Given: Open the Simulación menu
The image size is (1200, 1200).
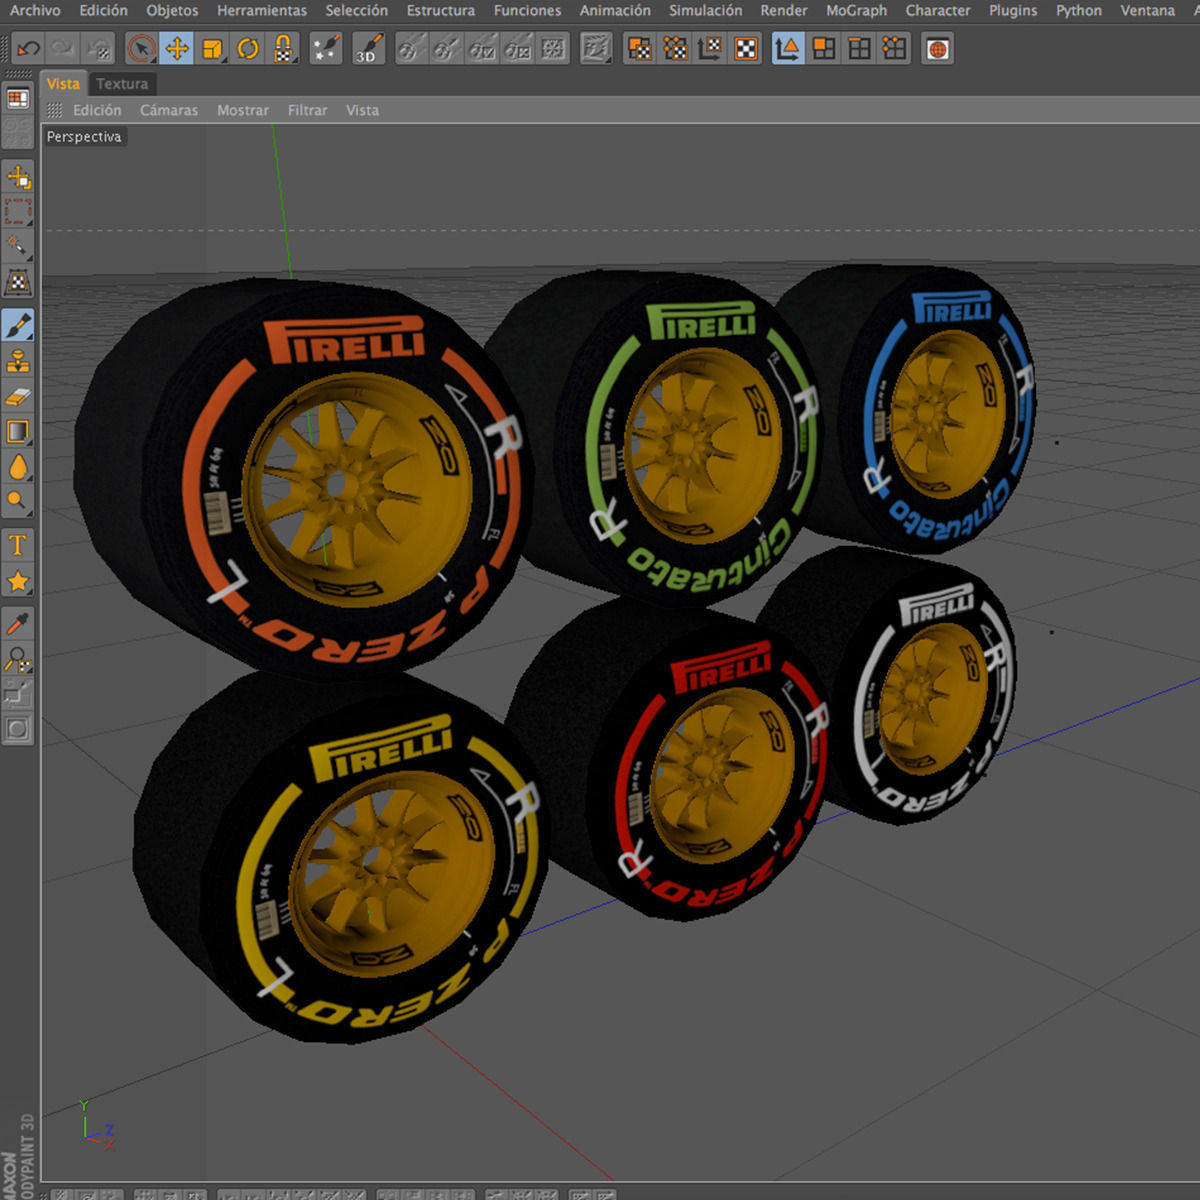Looking at the screenshot, I should (x=706, y=10).
